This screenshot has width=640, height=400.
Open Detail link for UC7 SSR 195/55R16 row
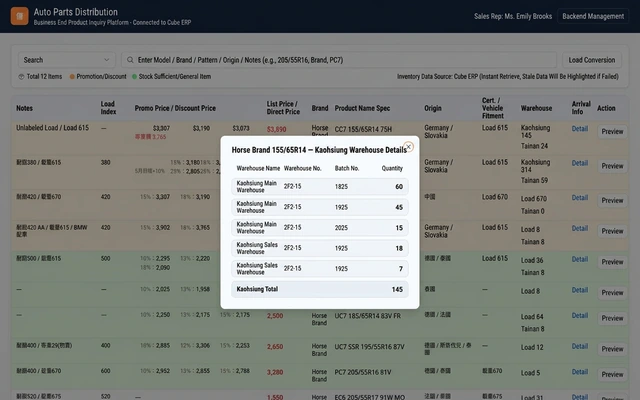point(580,346)
